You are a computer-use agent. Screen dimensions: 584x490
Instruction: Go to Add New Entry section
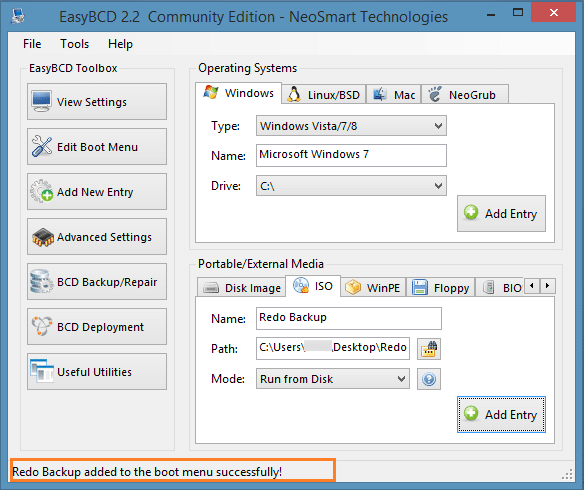(97, 191)
